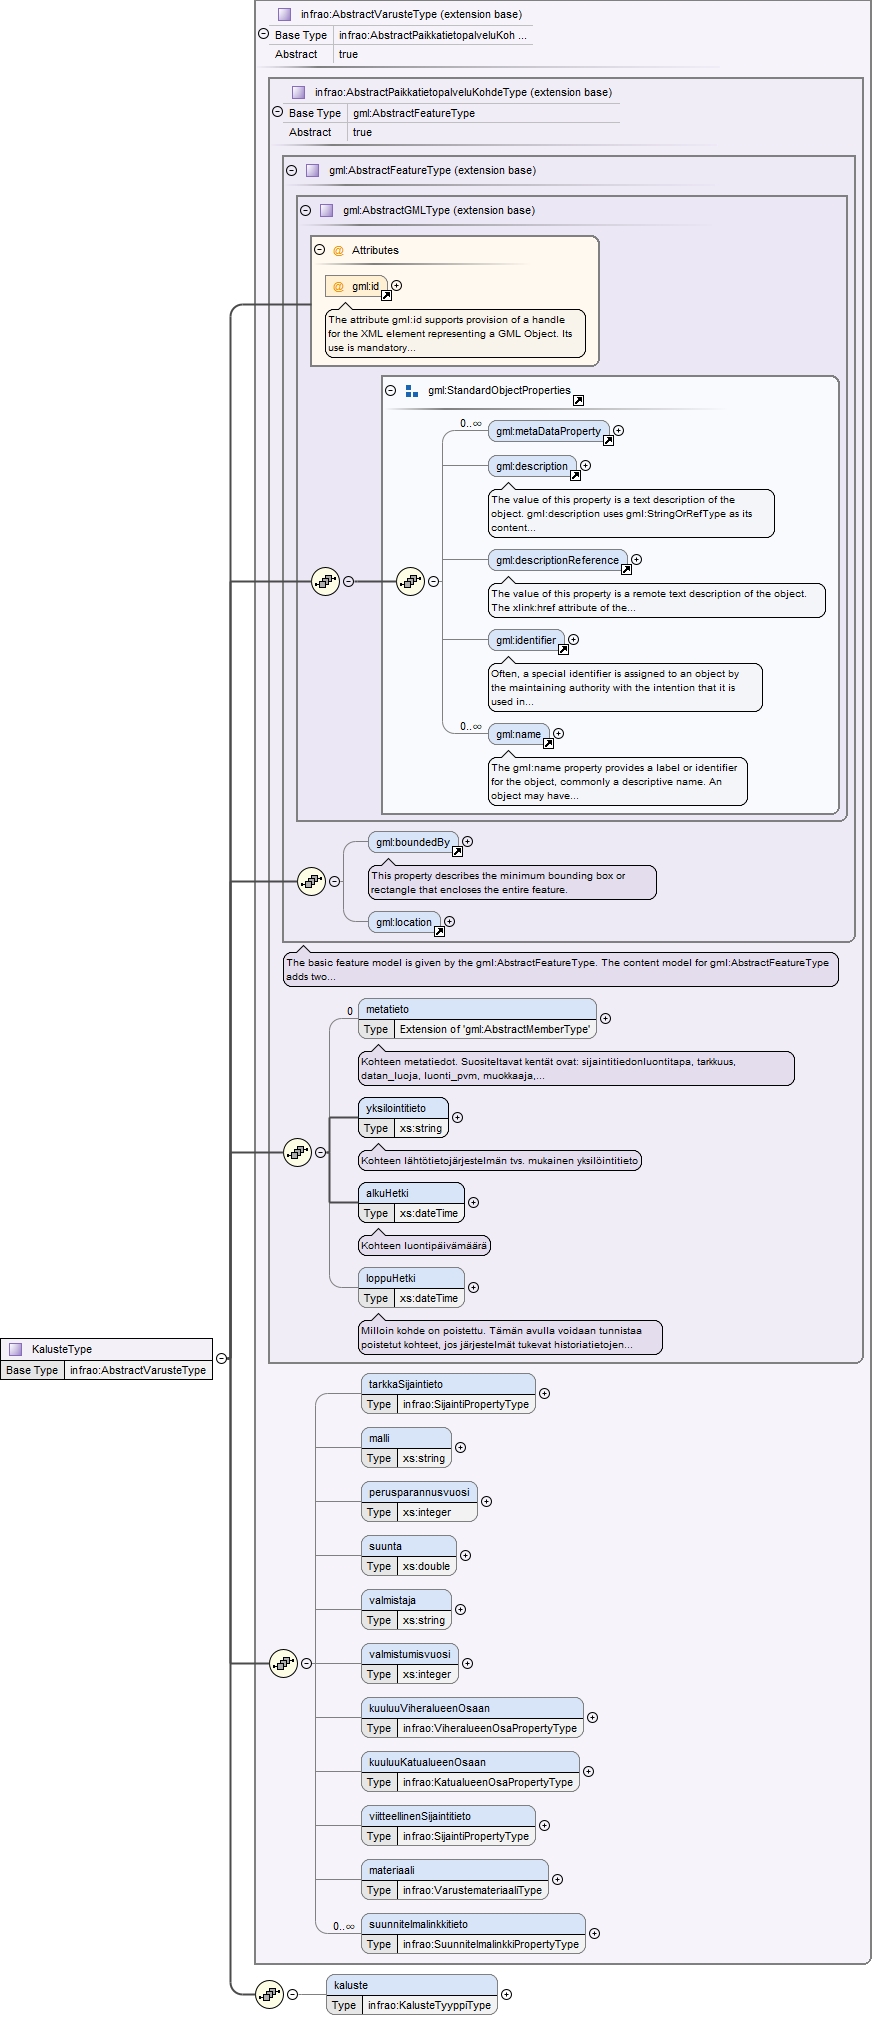Expand the metatieto element

tap(606, 1019)
